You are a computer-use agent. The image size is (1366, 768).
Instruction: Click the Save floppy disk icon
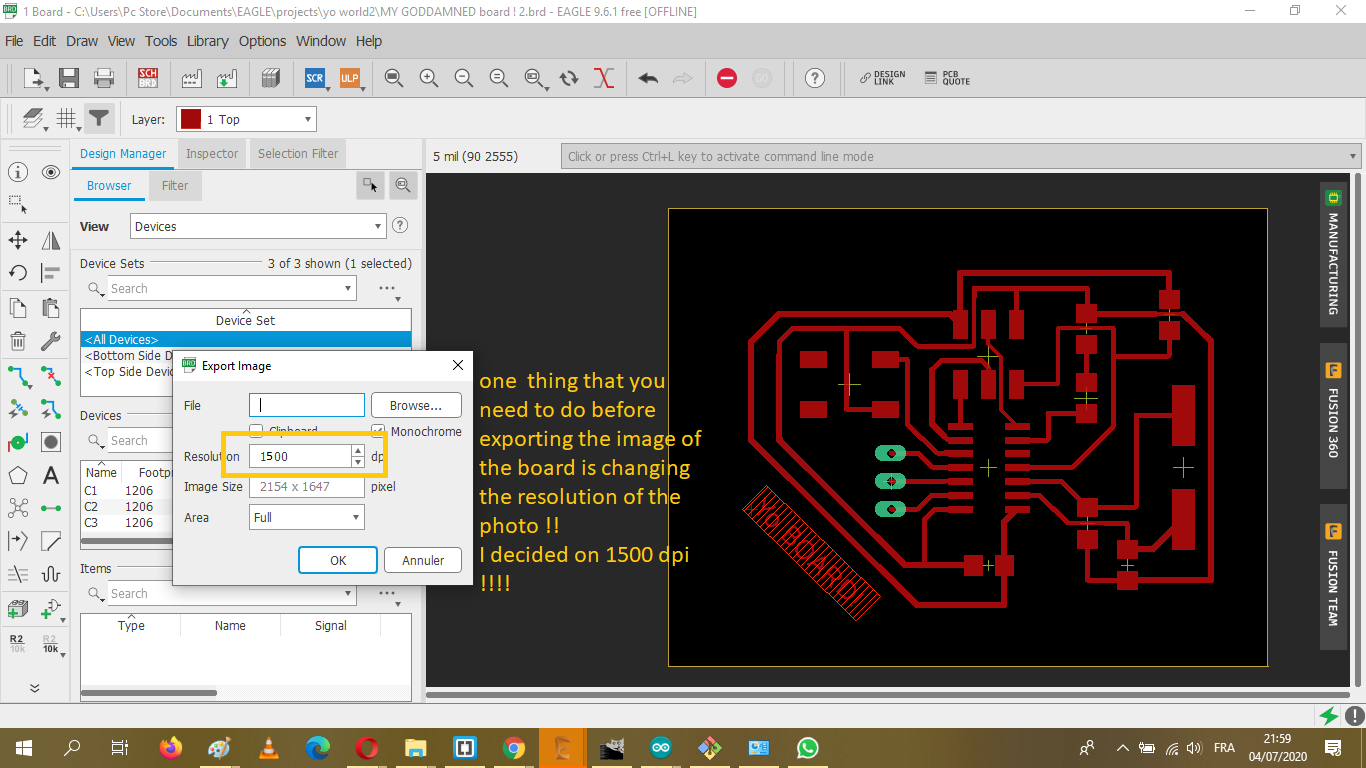click(x=69, y=78)
